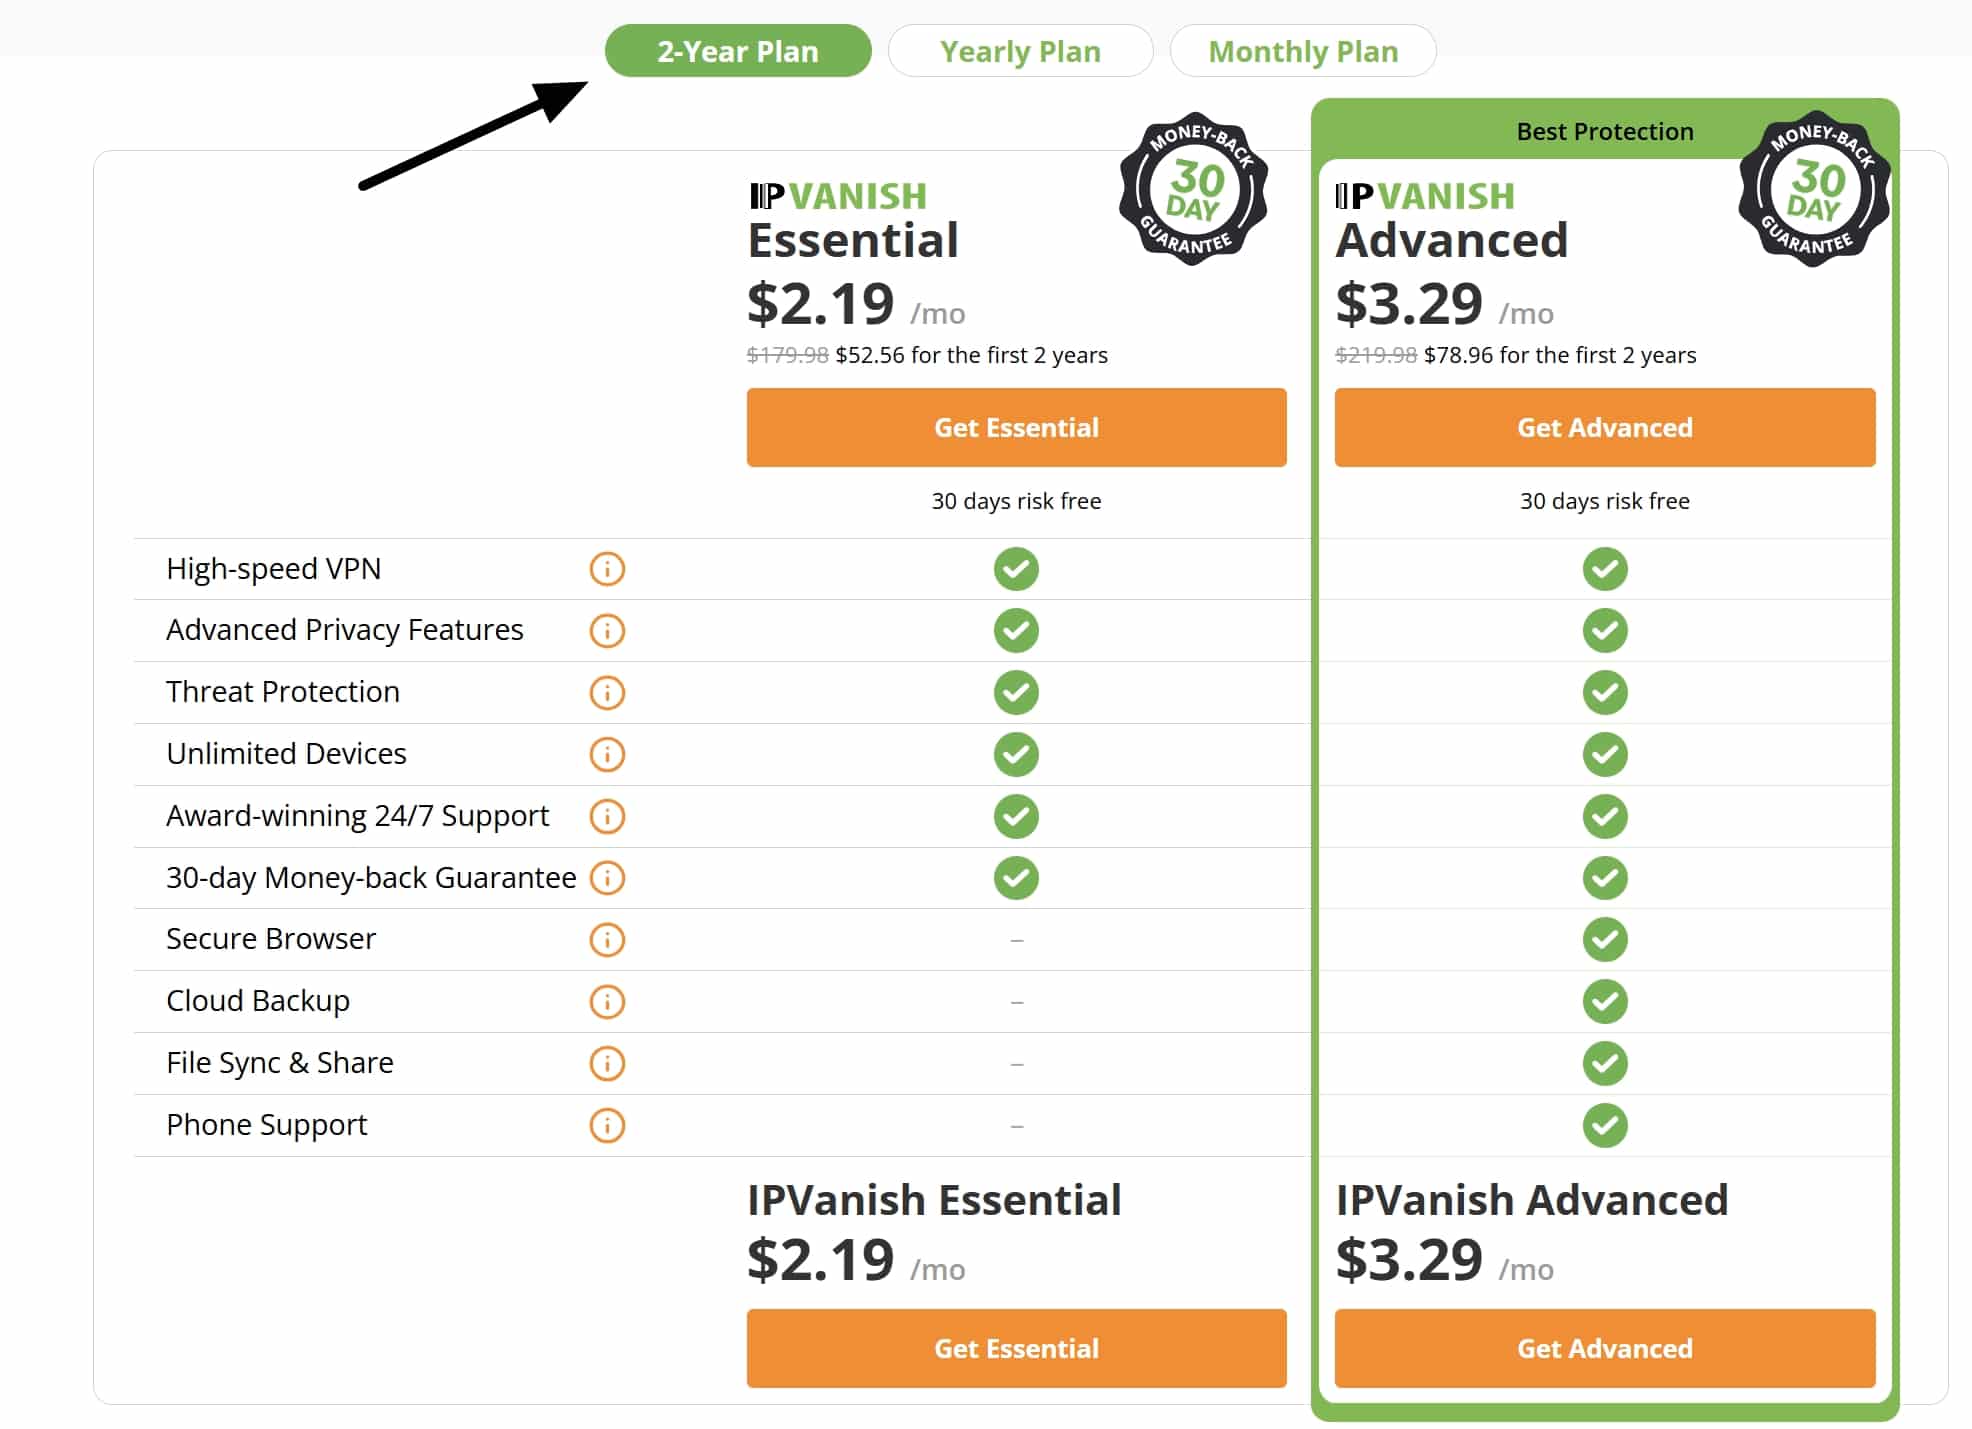
Task: Open Secure Browser info icon
Action: (x=607, y=940)
